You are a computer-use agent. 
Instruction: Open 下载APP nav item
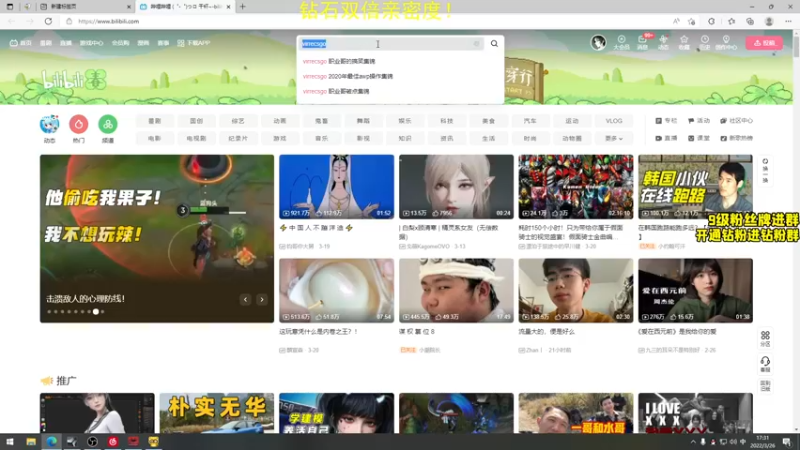(x=194, y=43)
